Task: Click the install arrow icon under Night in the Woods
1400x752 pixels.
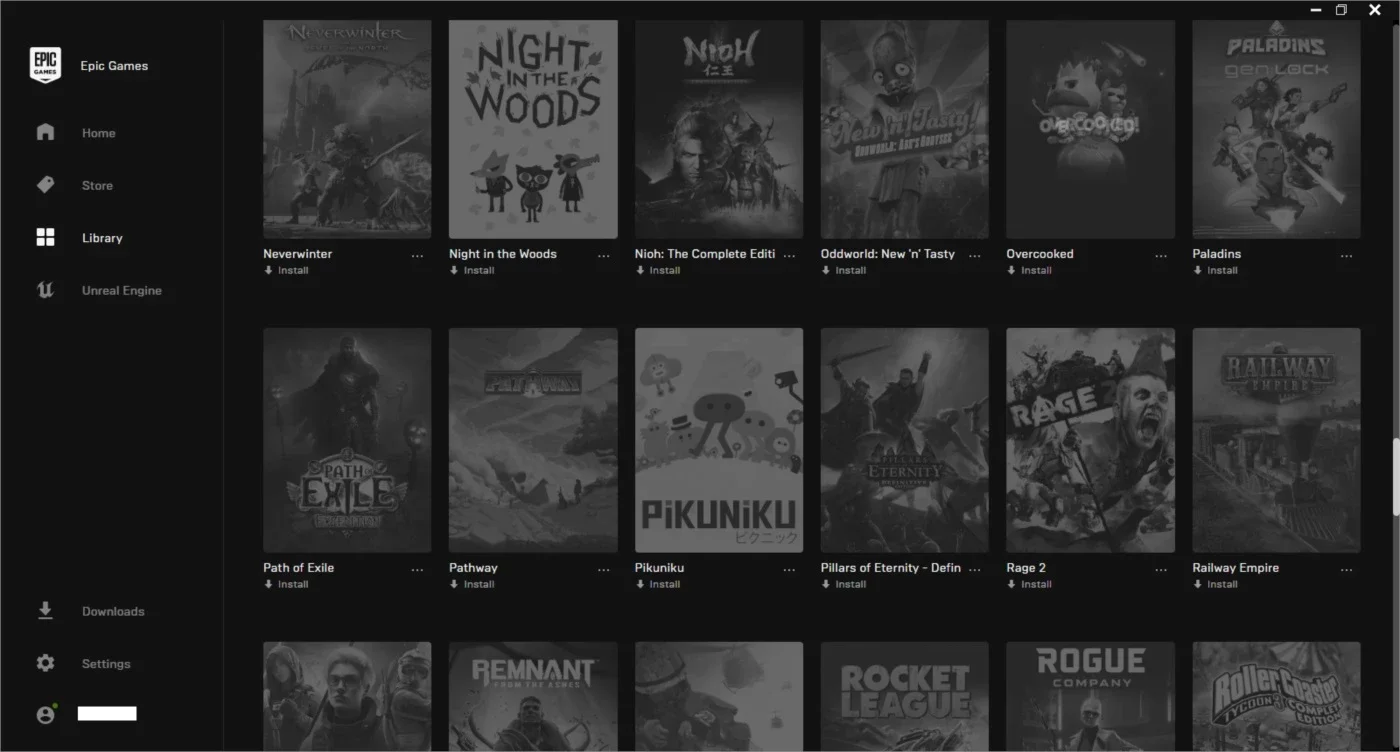Action: (x=454, y=270)
